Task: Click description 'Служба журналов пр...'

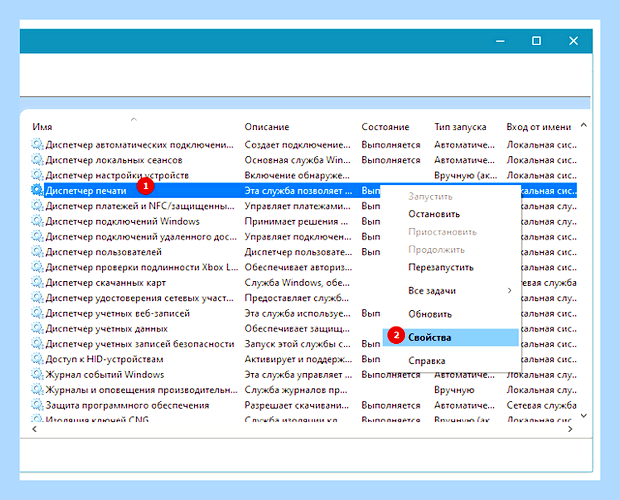Action: click(296, 390)
